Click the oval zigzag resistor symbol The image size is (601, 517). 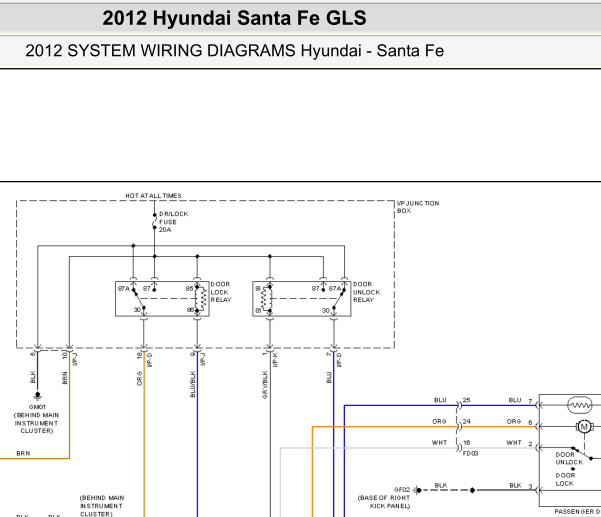tap(580, 405)
